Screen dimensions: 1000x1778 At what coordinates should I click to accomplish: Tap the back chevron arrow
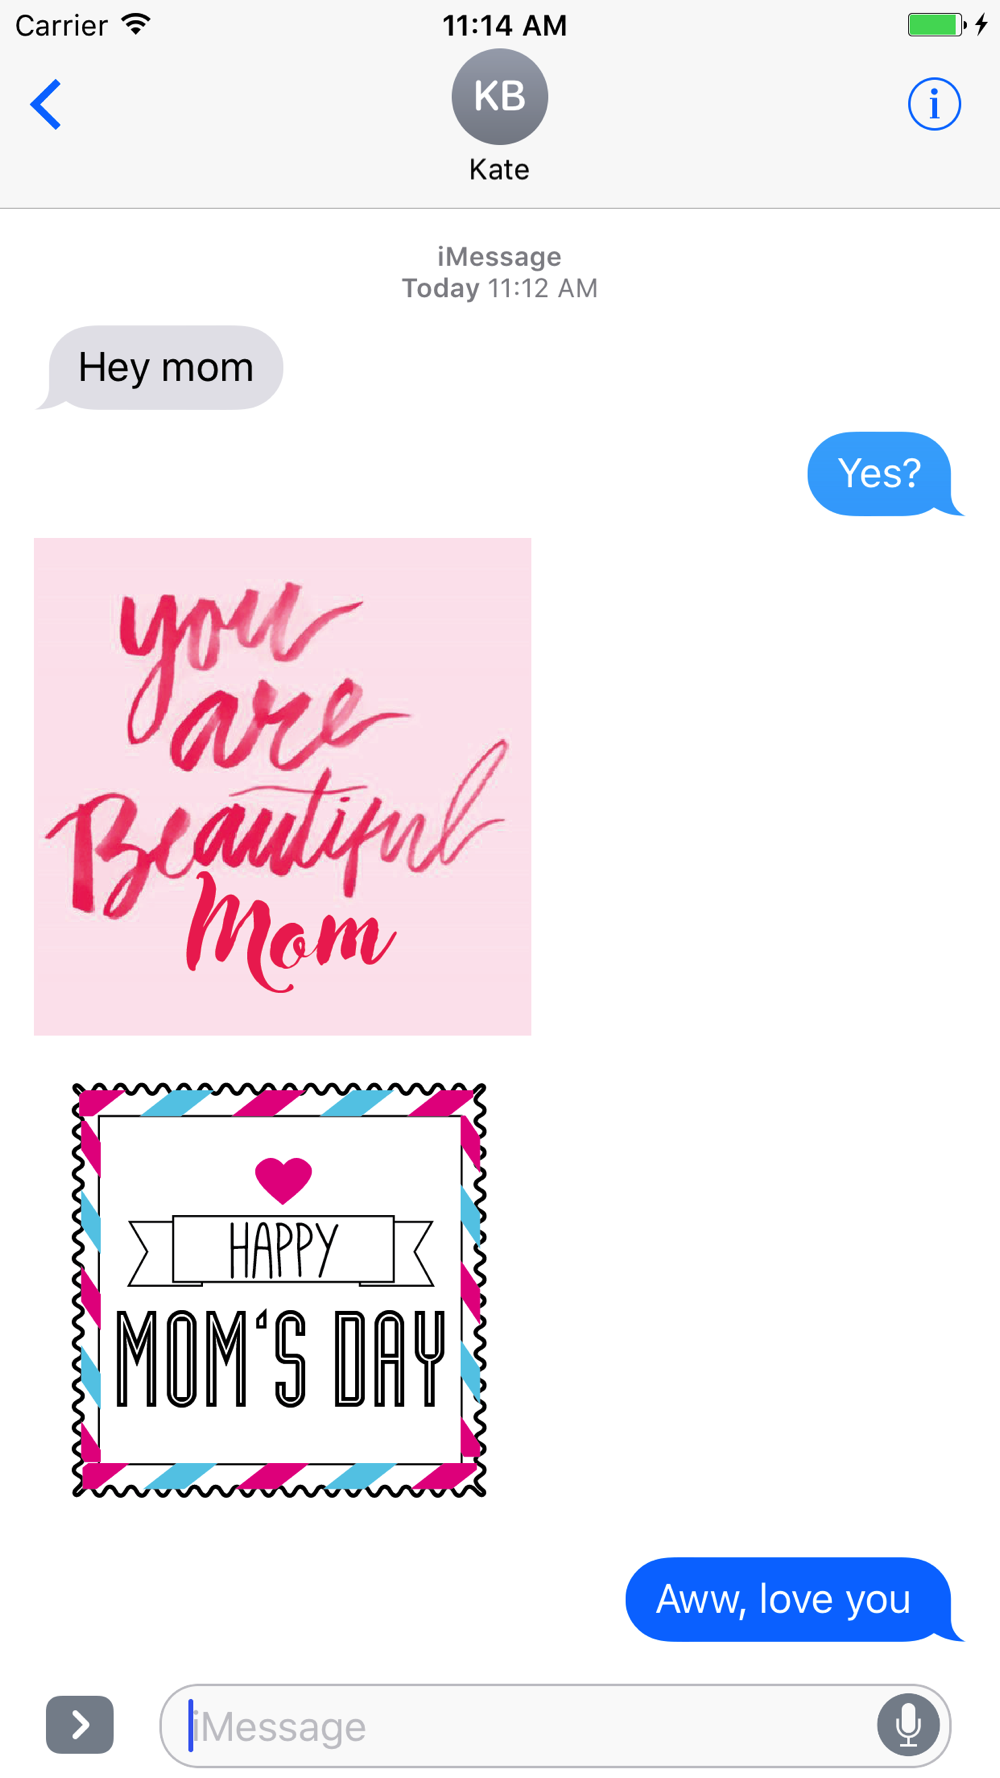coord(46,104)
